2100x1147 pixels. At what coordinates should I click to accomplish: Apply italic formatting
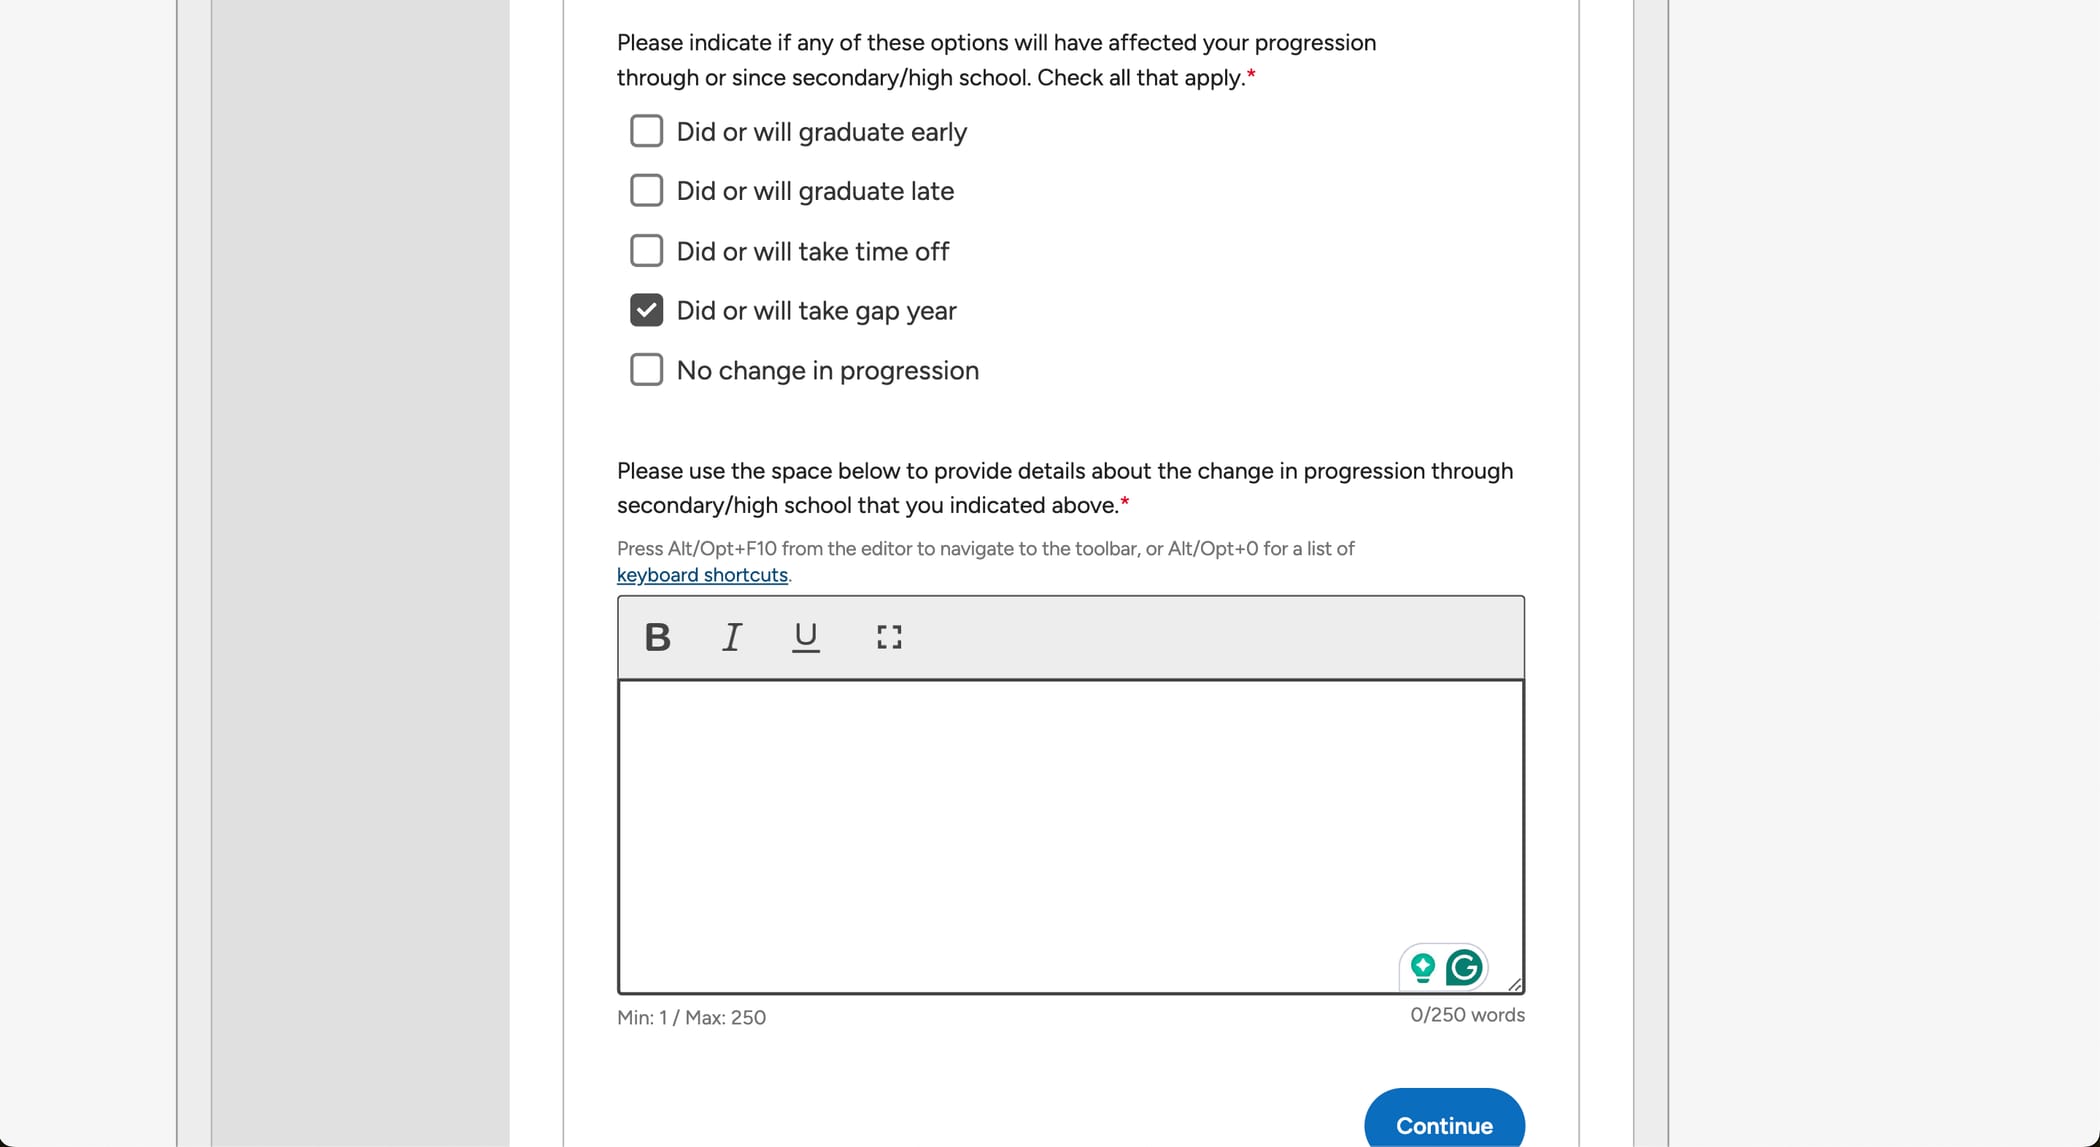731,637
